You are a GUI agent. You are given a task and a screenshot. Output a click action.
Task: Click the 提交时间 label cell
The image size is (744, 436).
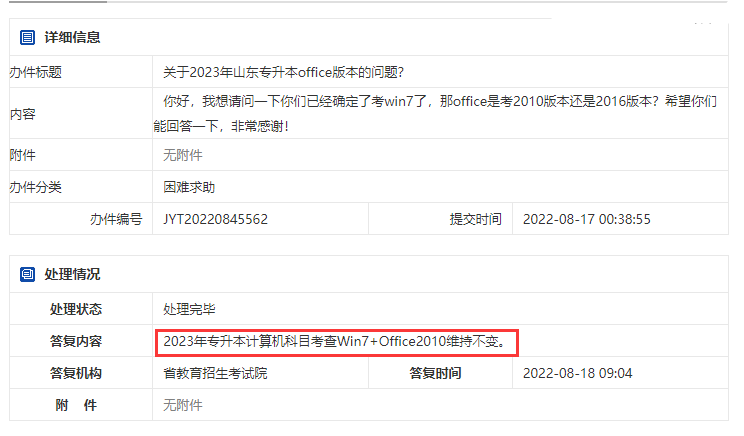click(x=440, y=219)
